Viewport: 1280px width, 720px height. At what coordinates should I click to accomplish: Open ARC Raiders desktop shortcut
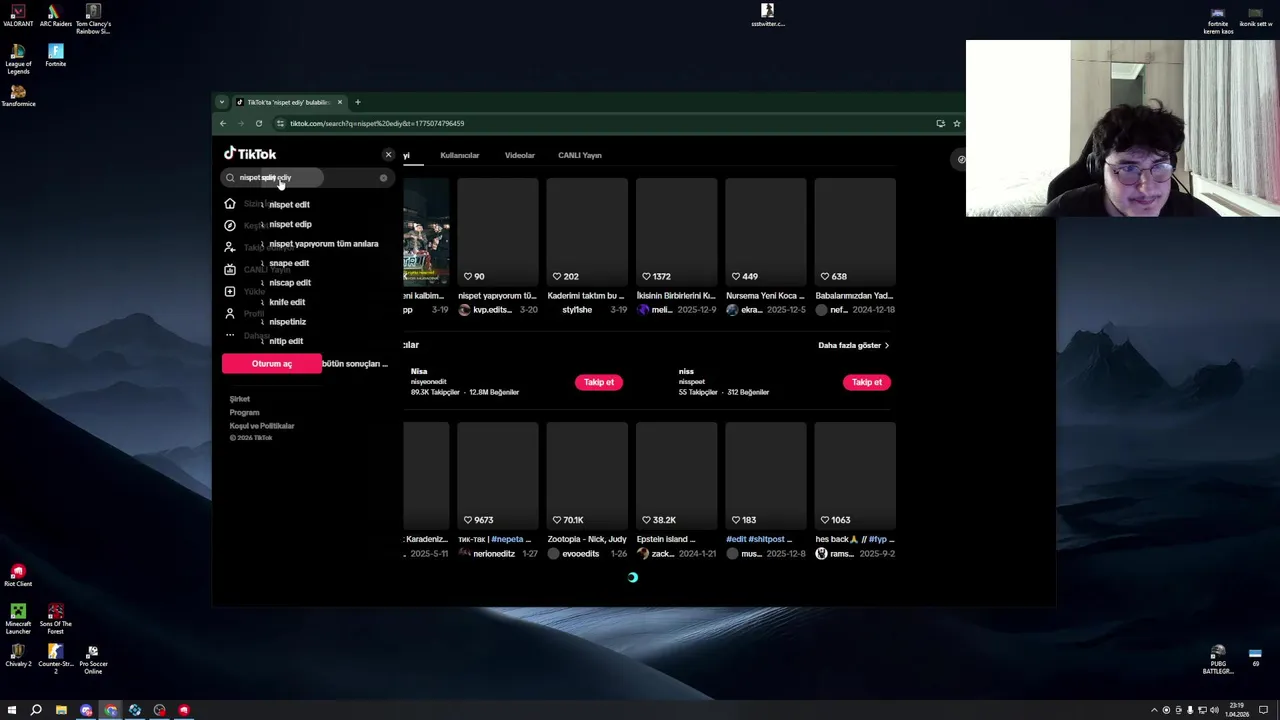(x=56, y=16)
